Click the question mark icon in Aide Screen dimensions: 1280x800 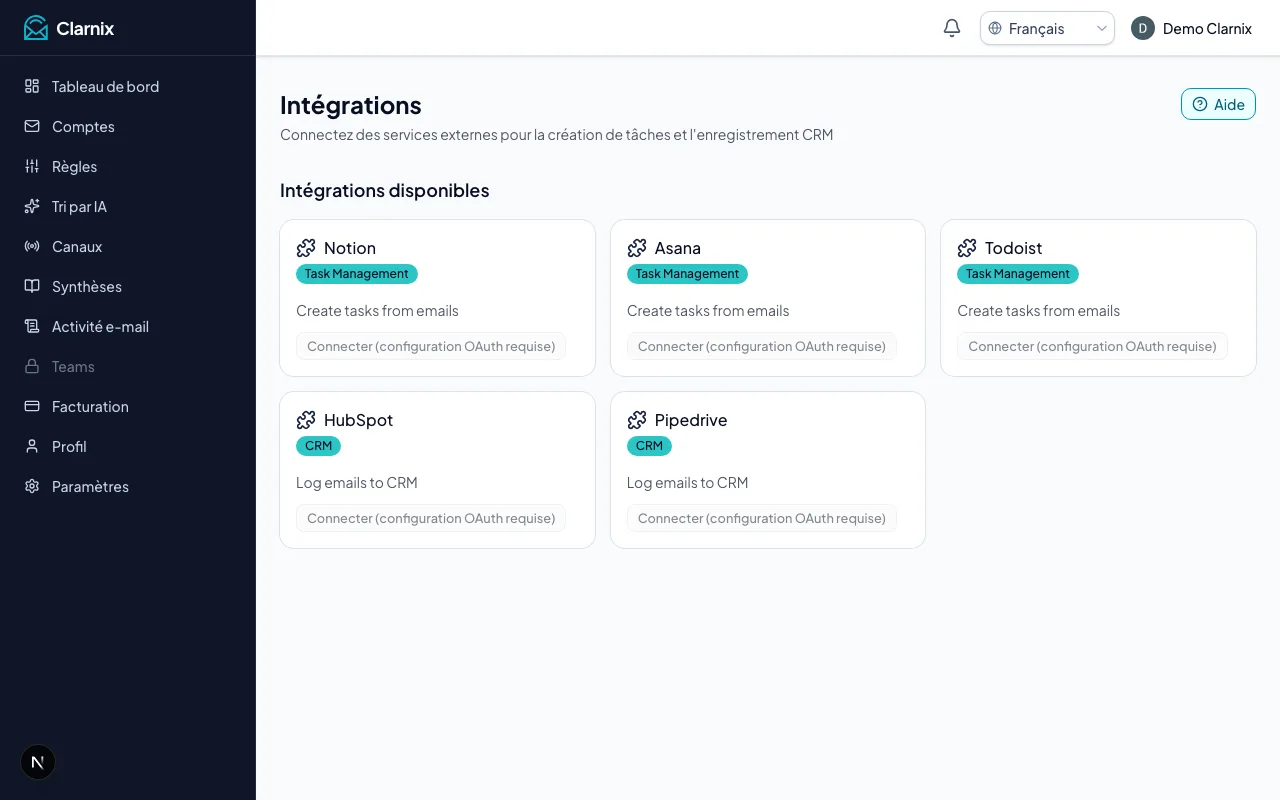1200,104
